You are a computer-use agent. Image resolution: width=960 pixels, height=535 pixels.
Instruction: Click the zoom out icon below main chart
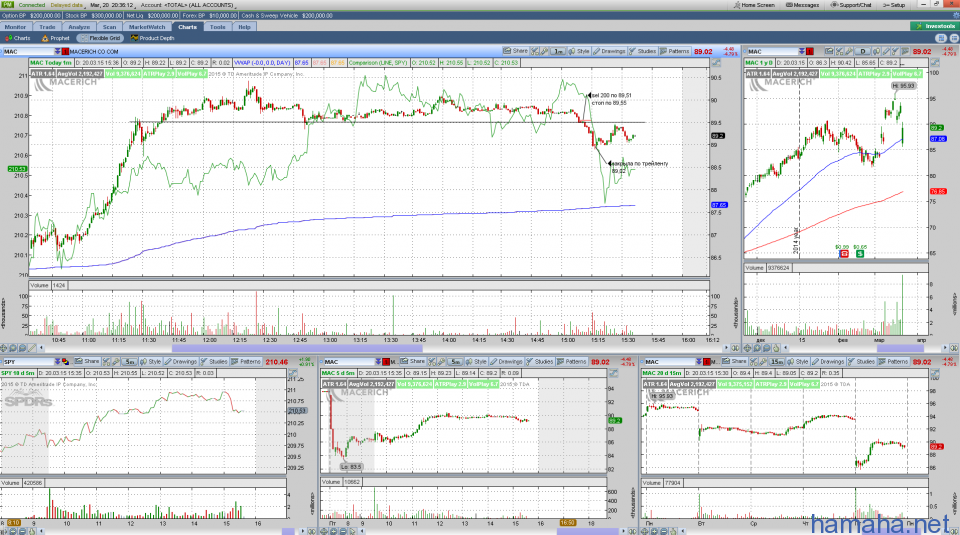pyautogui.click(x=23, y=348)
